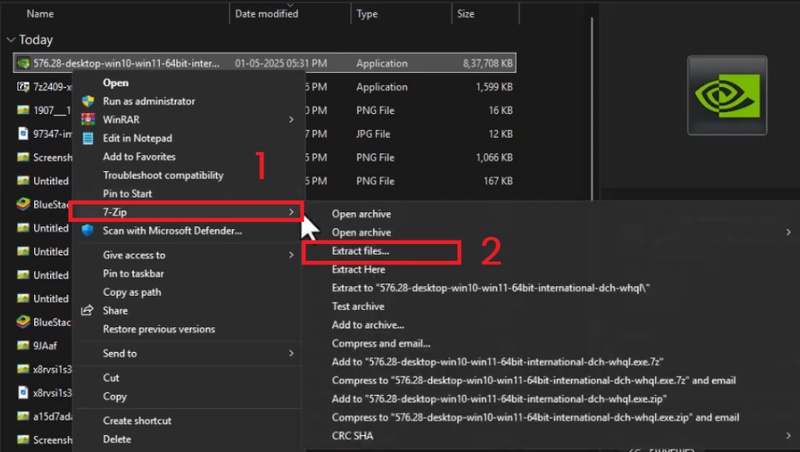Click the file list vertical scrollbar
The width and height of the screenshot is (800, 452).
point(592,109)
